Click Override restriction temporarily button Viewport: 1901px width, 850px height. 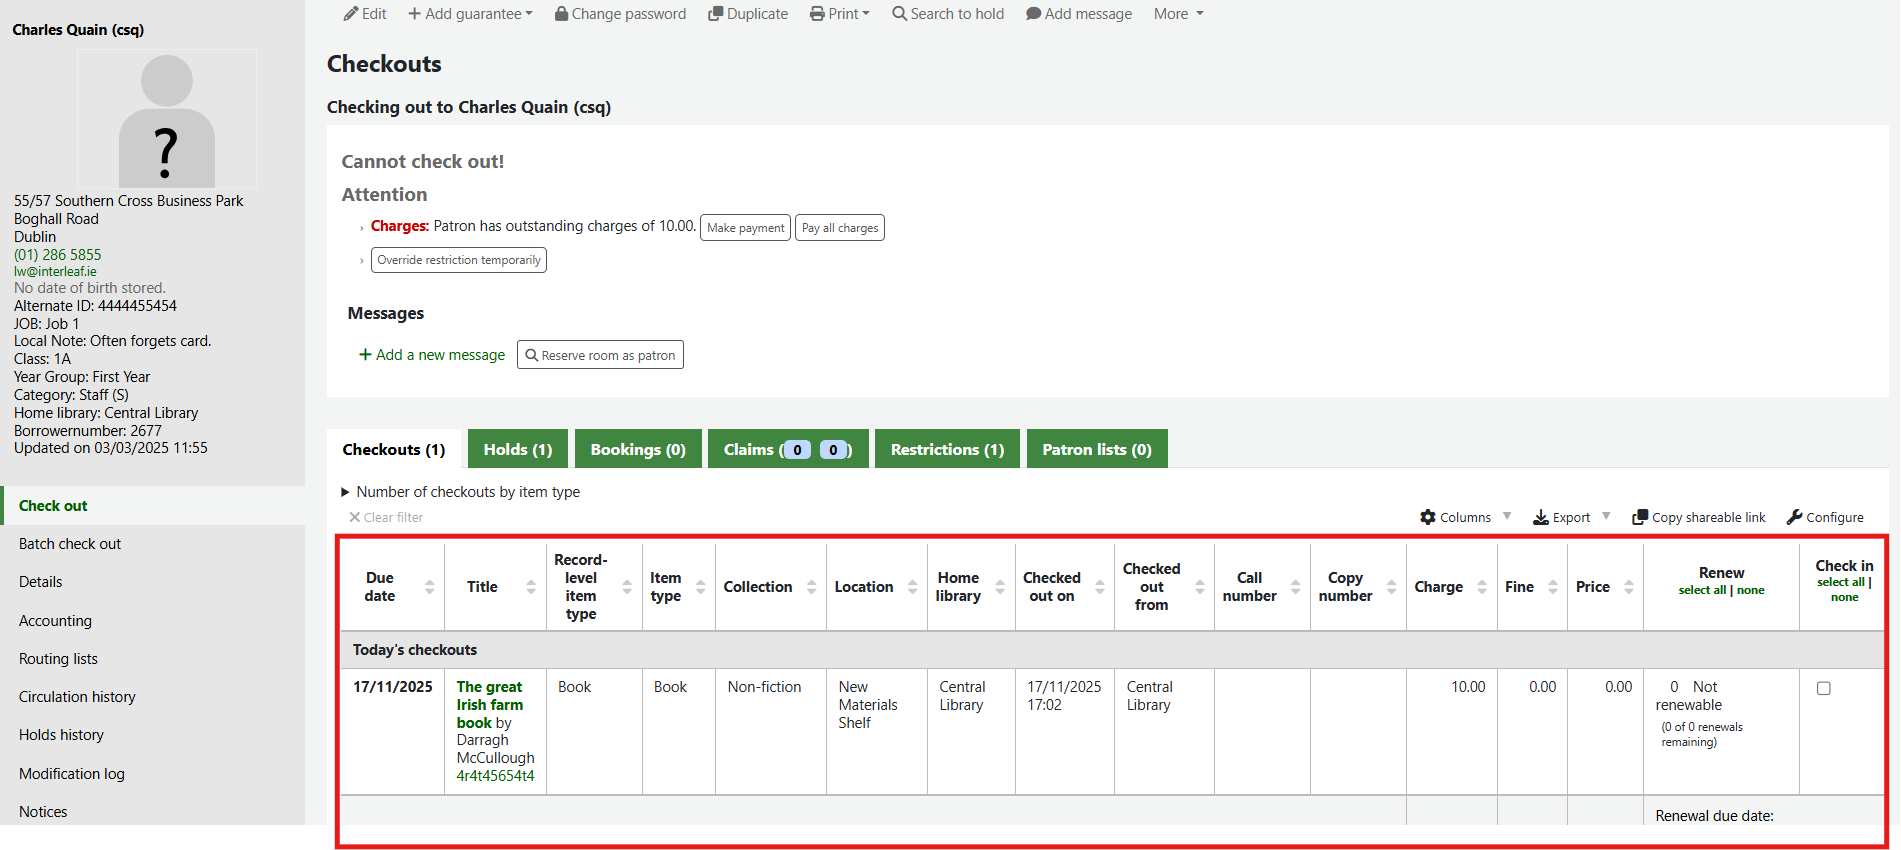458,260
